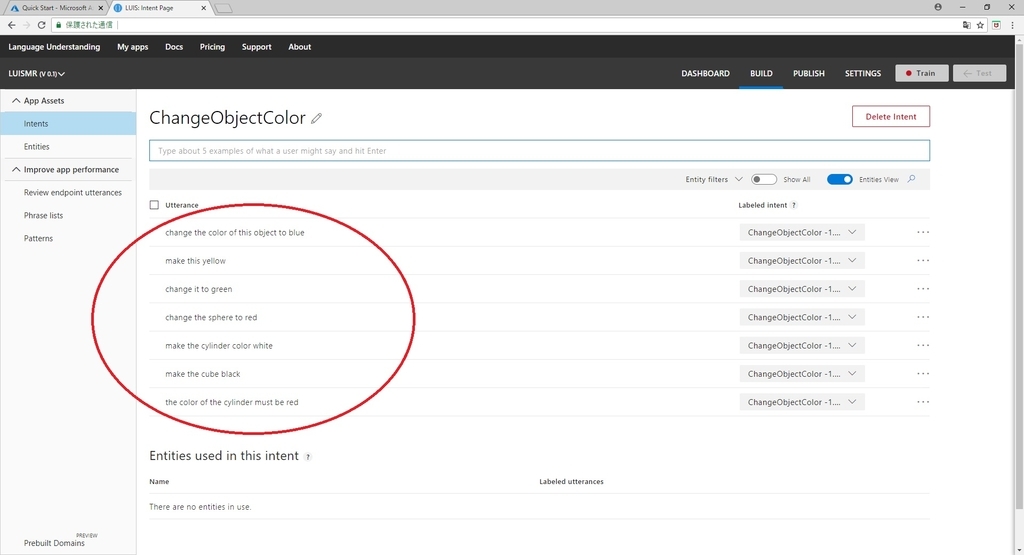Click the example utterance input field
Image resolution: width=1024 pixels, height=555 pixels.
(x=539, y=151)
